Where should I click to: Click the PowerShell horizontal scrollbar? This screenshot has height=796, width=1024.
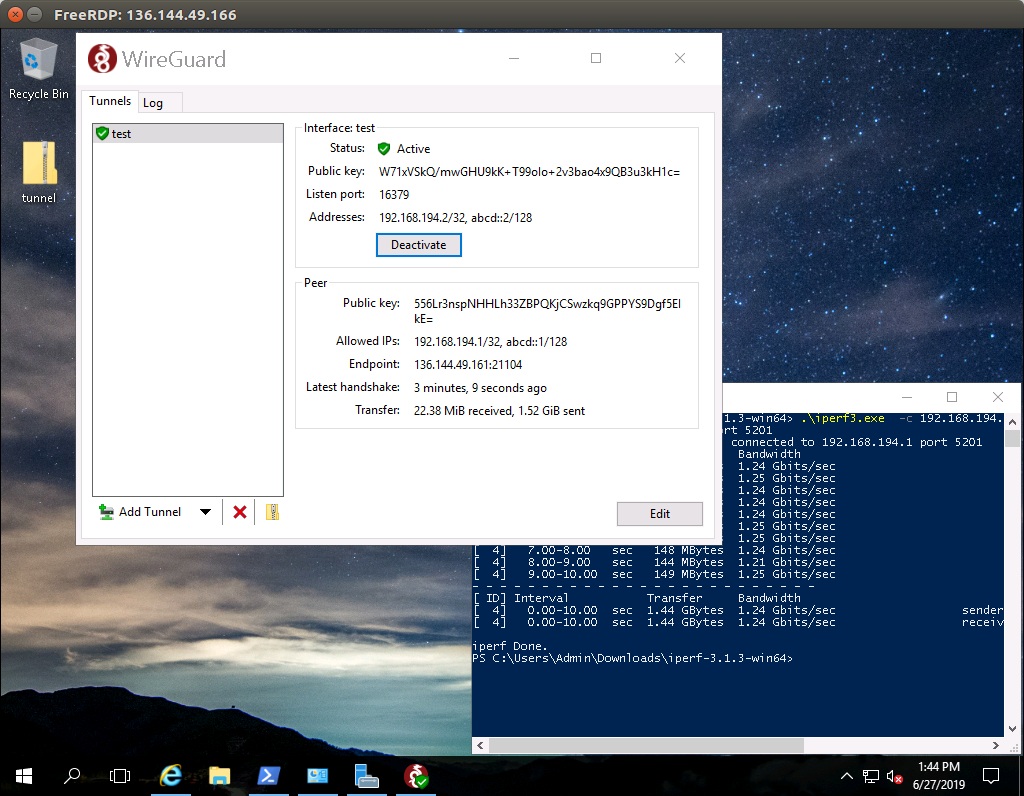coord(646,746)
